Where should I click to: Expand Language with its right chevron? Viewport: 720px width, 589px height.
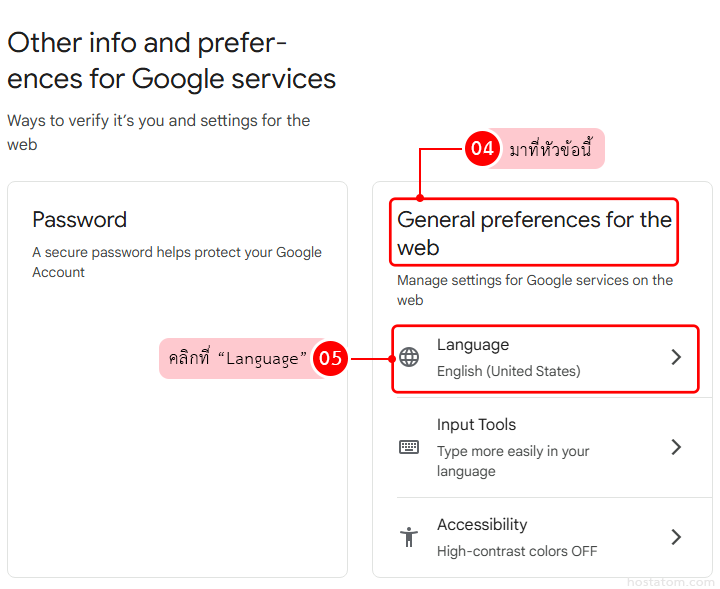tap(676, 357)
